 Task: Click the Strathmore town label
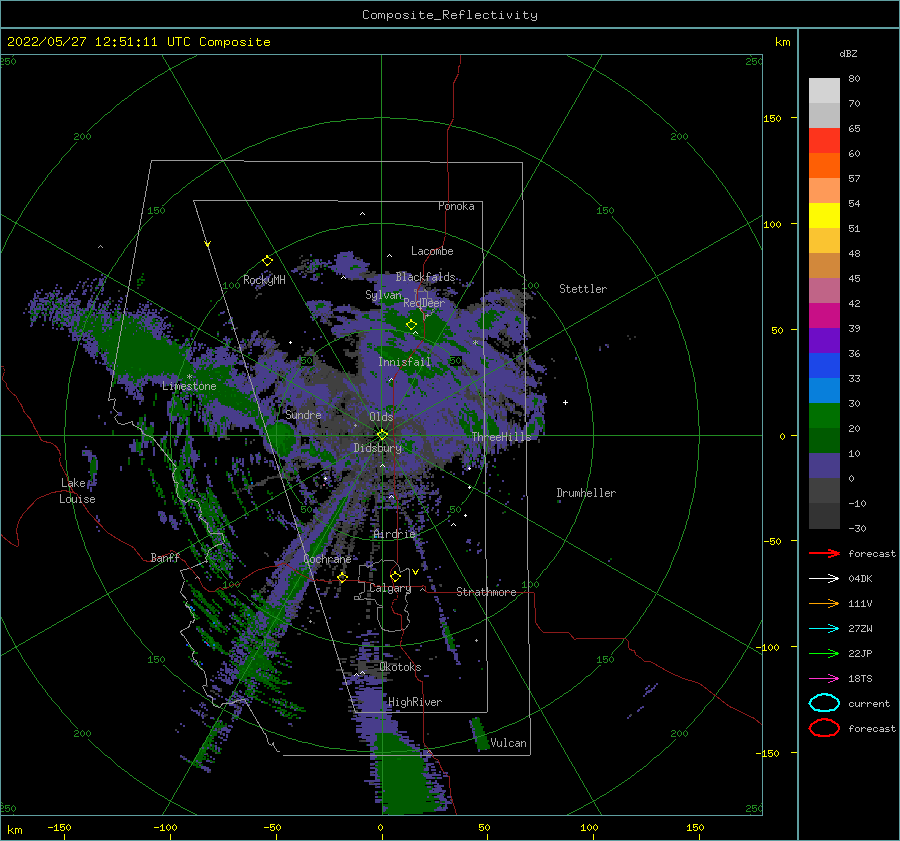(x=486, y=592)
